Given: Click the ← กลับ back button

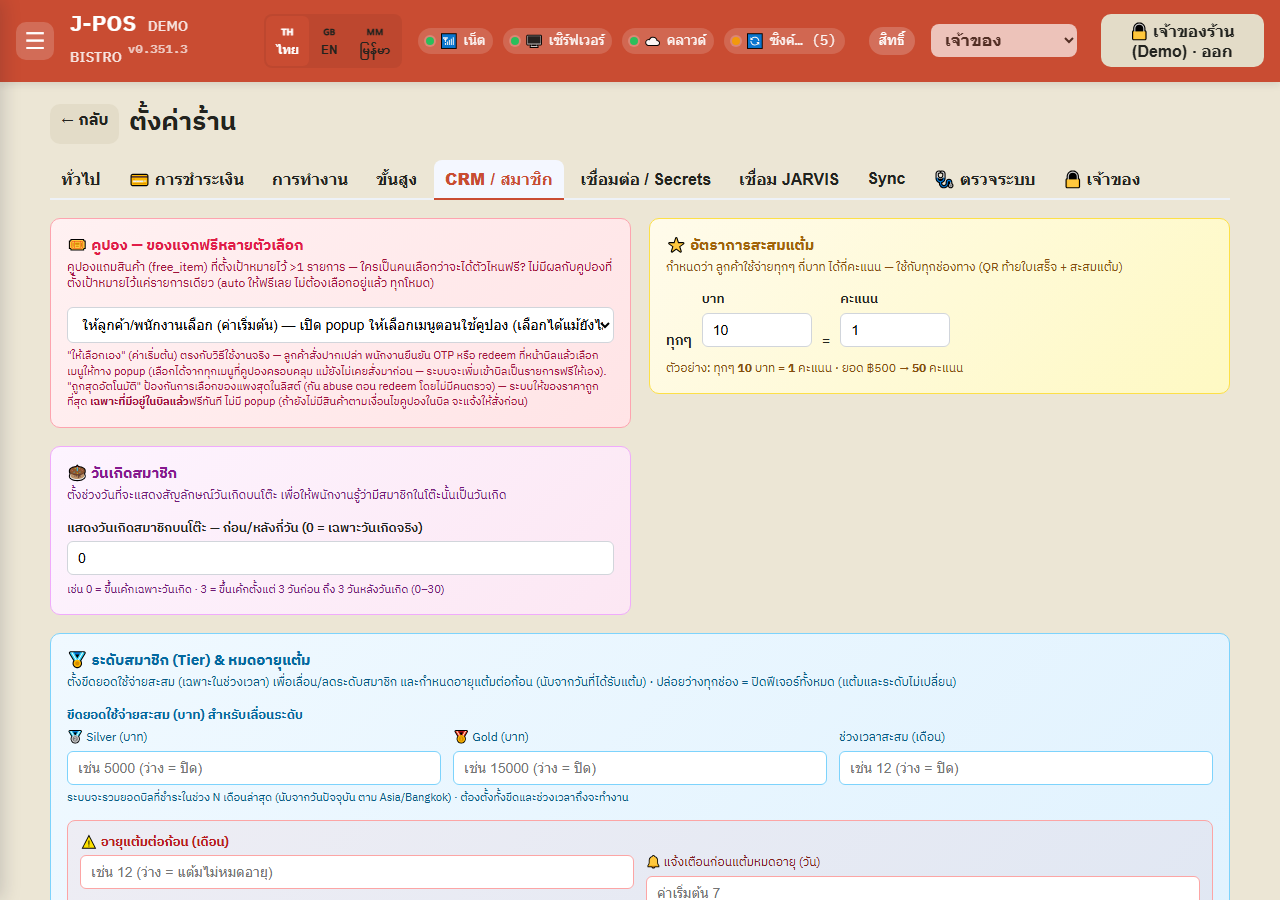Looking at the screenshot, I should click(84, 121).
